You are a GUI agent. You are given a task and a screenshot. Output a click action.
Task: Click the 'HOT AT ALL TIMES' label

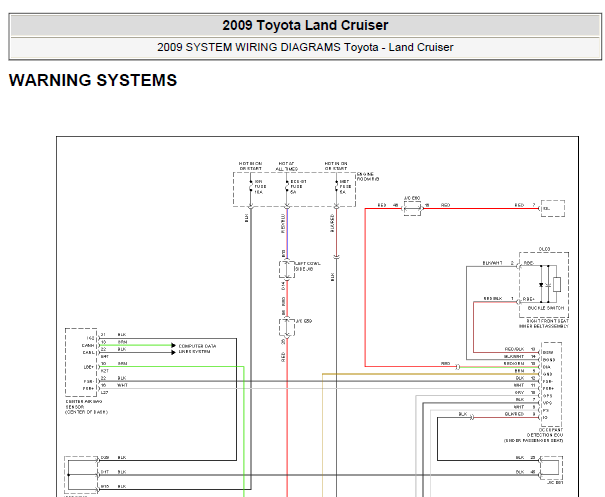286,166
